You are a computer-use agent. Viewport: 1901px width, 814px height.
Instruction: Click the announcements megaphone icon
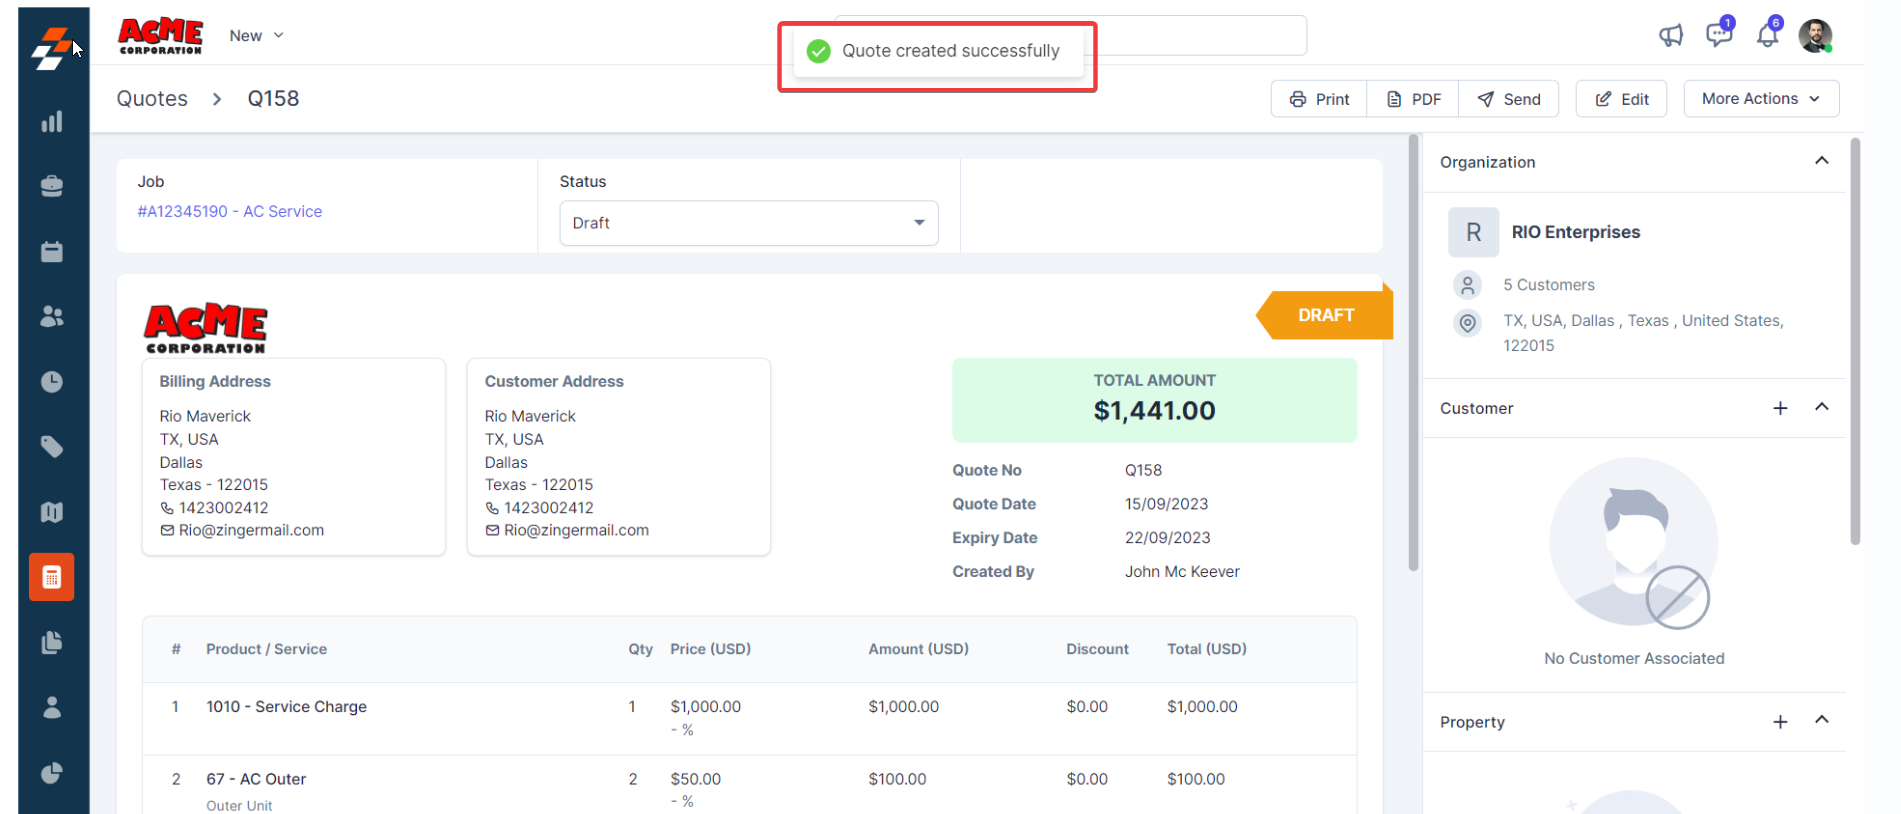click(x=1670, y=36)
